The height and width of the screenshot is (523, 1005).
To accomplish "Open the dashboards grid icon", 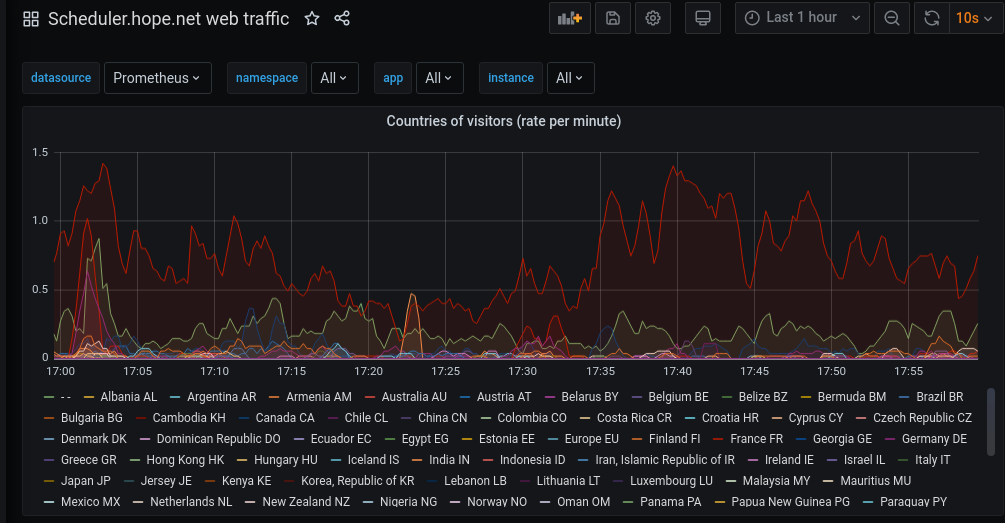I will 31,19.
